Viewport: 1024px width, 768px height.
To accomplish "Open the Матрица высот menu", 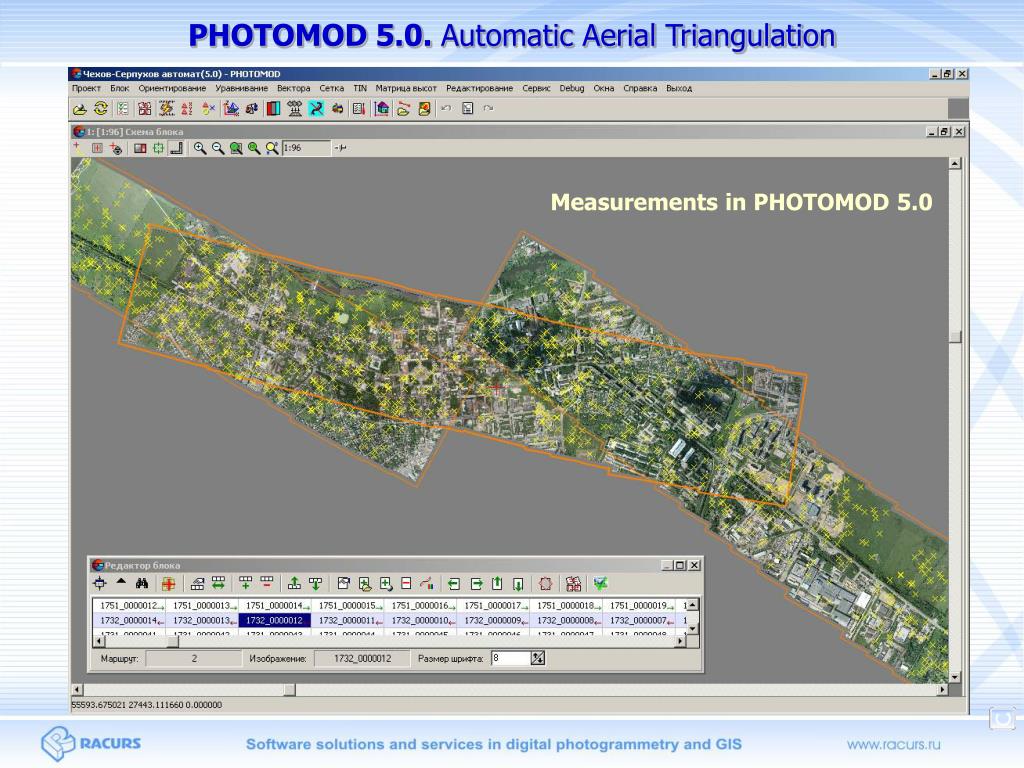I will 406,88.
